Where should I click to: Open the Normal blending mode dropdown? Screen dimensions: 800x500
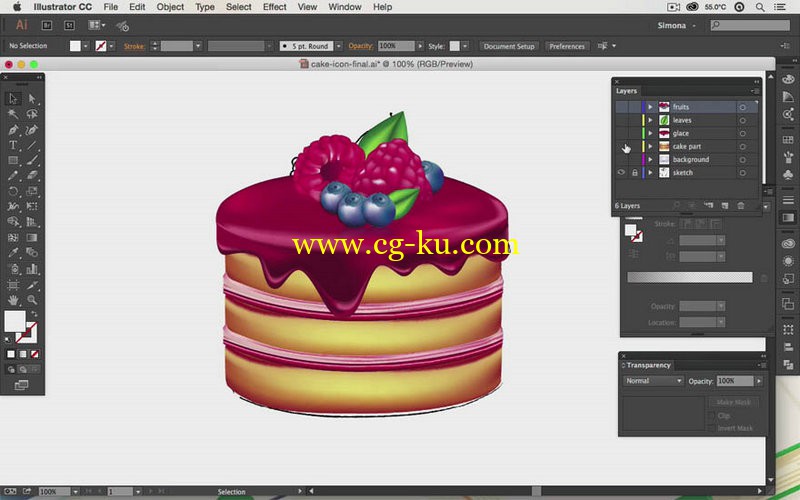coord(653,381)
